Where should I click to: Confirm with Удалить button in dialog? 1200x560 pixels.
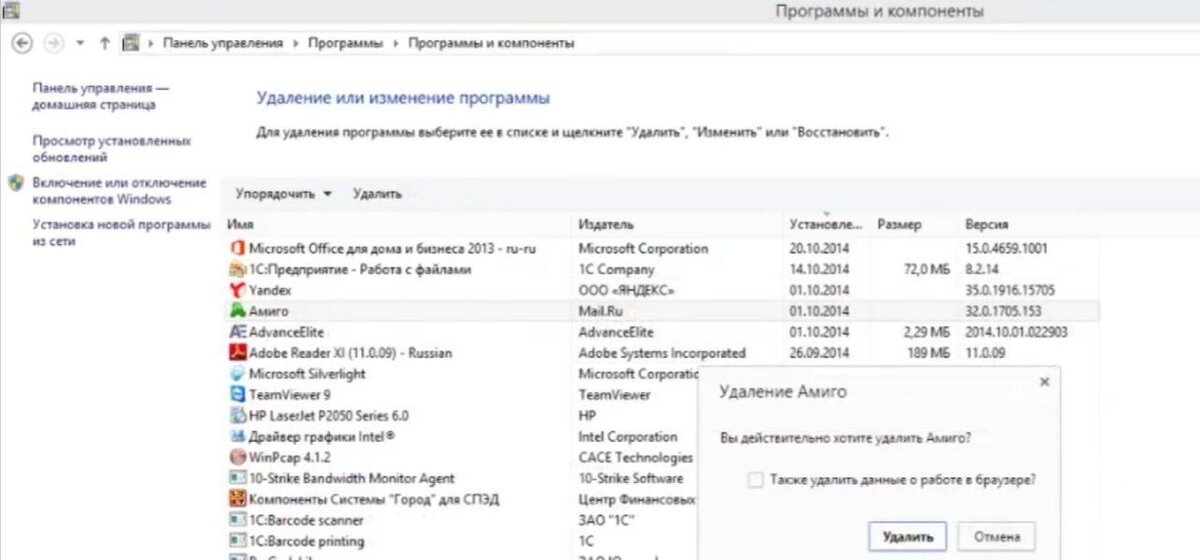(x=907, y=537)
